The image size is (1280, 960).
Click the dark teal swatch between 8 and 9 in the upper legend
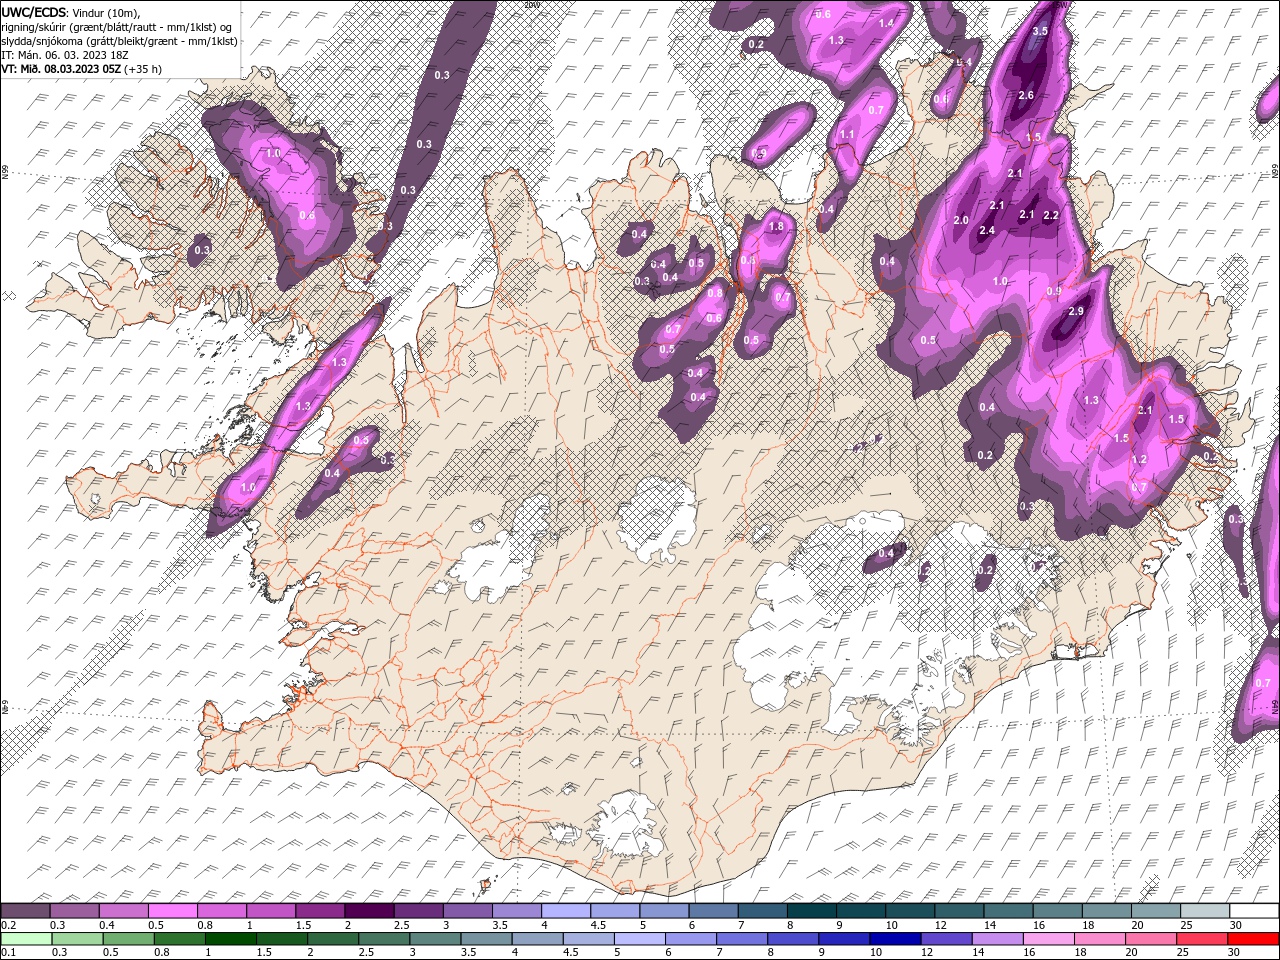point(813,911)
